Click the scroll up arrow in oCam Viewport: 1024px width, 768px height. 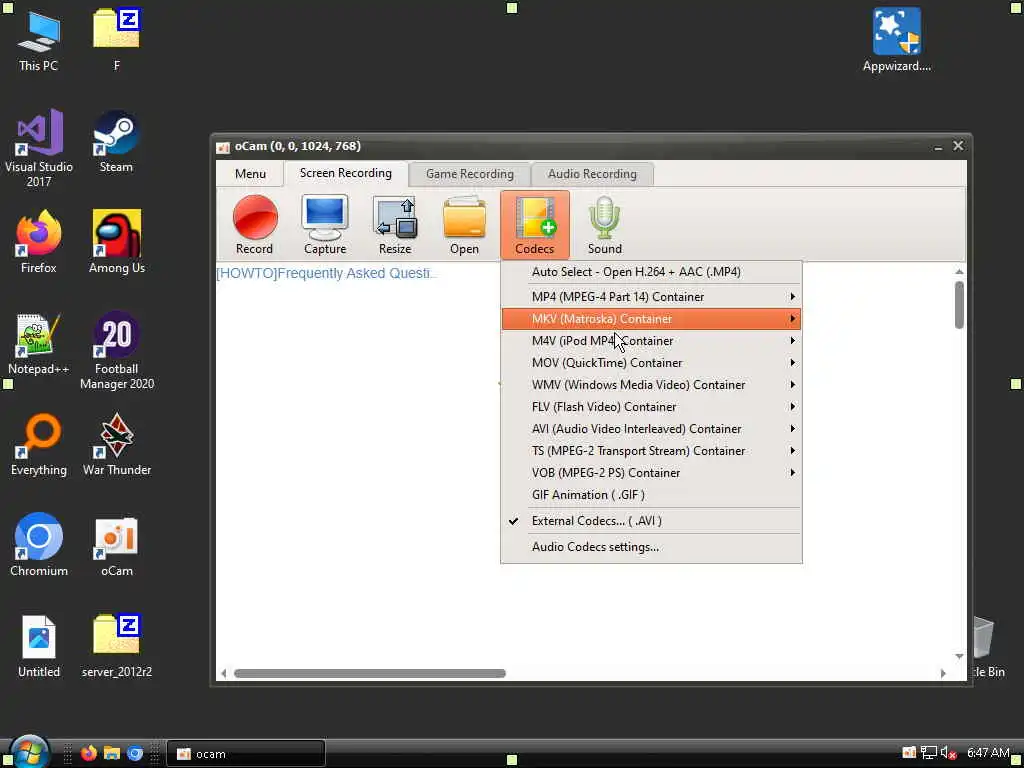coord(959,272)
